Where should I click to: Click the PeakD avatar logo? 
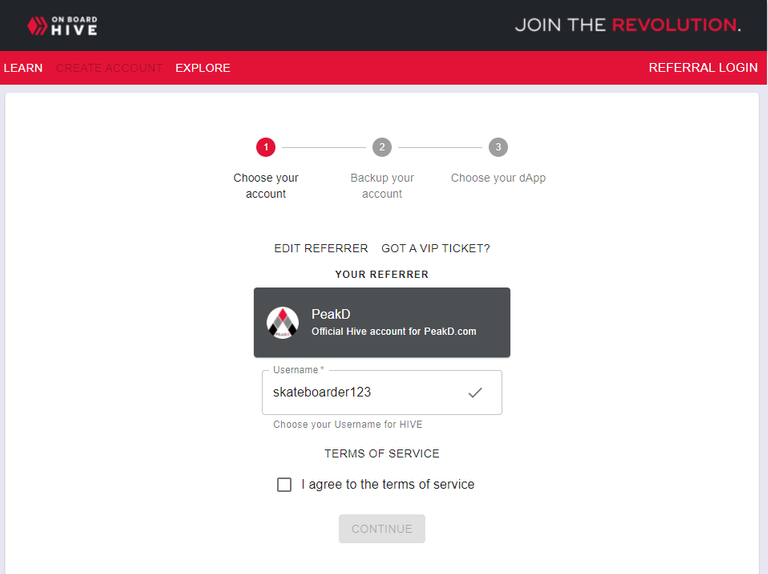click(283, 323)
